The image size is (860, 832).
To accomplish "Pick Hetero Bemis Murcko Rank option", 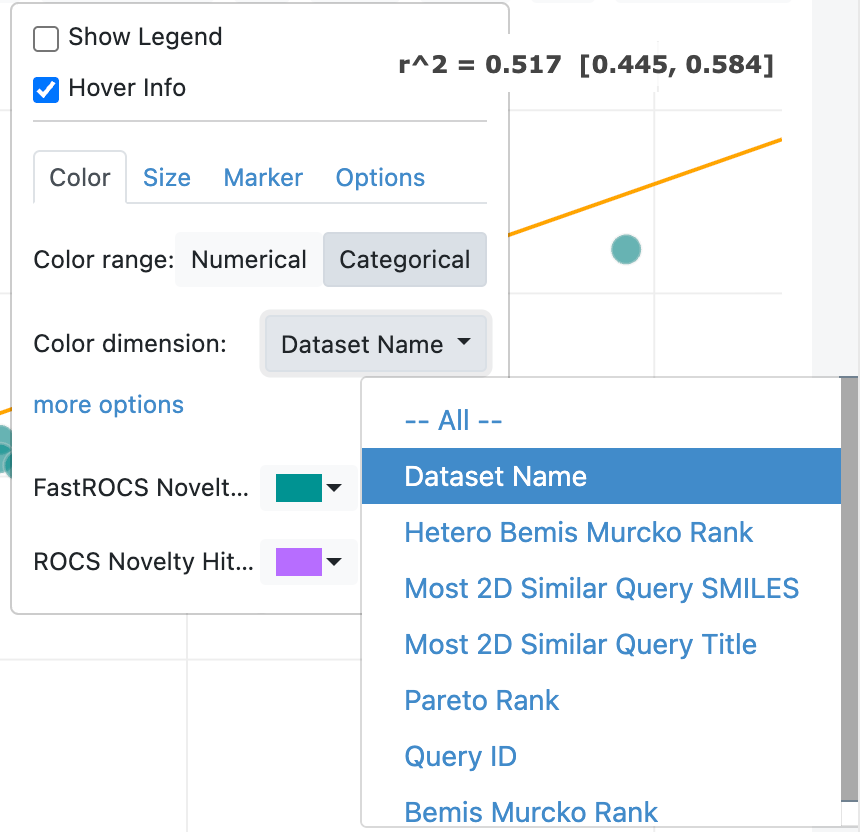I will [x=578, y=532].
